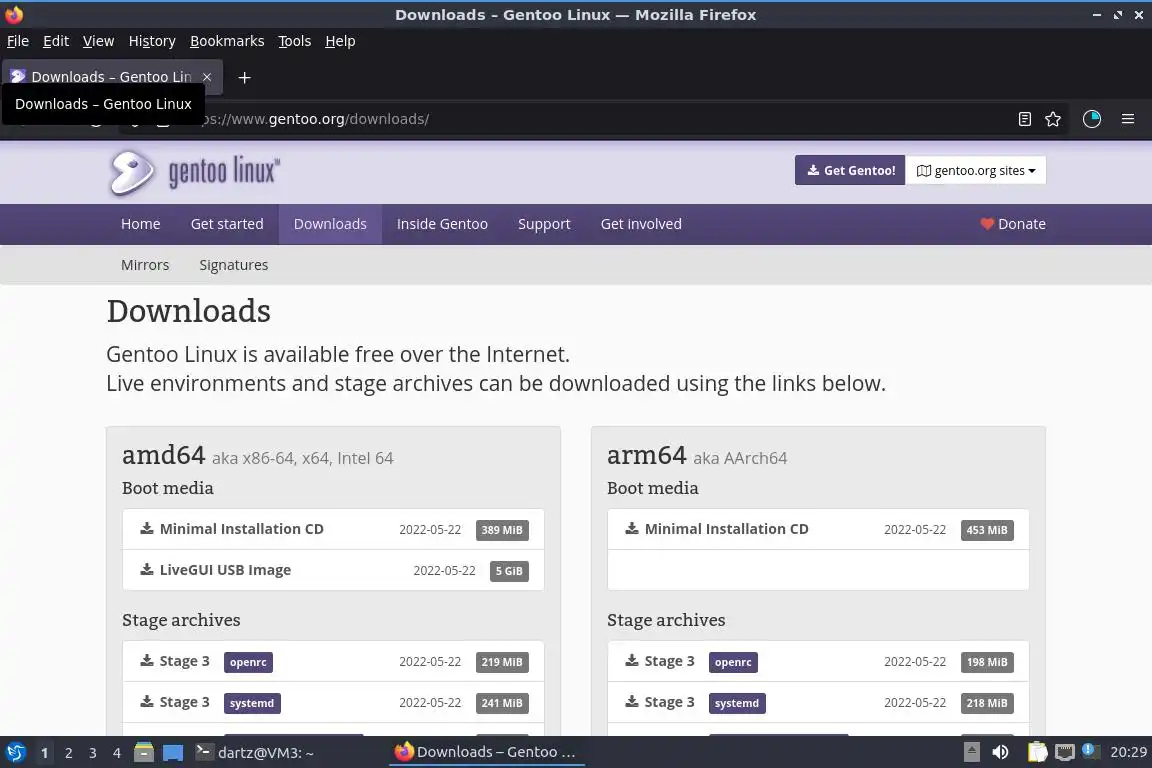
Task: Click the Gentoo Linux logo
Action: pyautogui.click(x=194, y=173)
